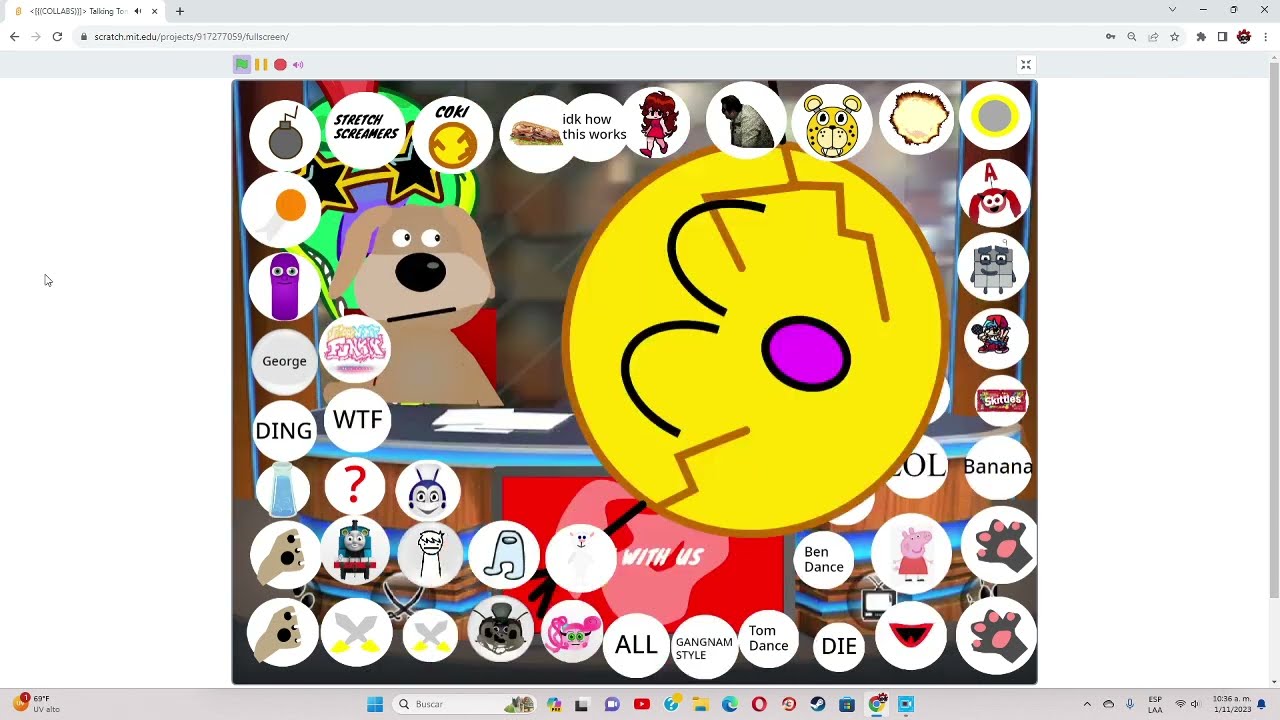The width and height of the screenshot is (1280, 720).
Task: Mute the Talking Tom tab audio
Action: tap(137, 11)
